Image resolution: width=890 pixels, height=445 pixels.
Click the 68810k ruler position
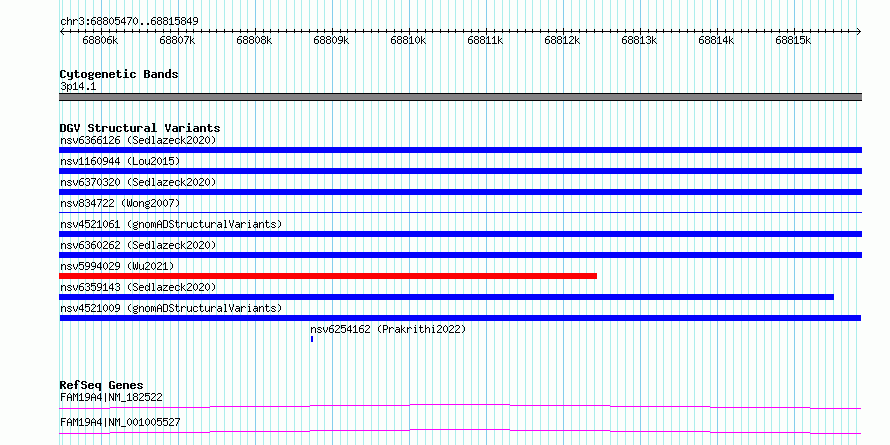pyautogui.click(x=409, y=41)
